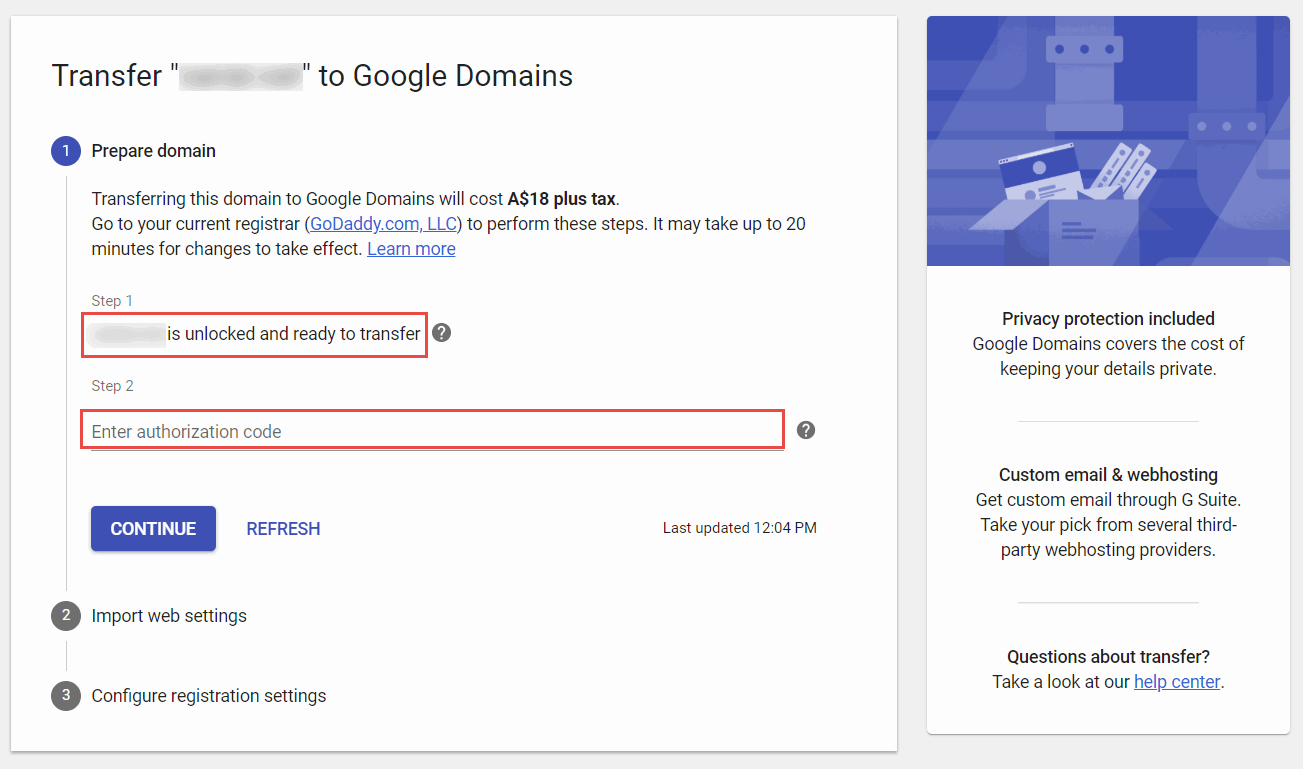The height and width of the screenshot is (769, 1303).
Task: Click the Last updated 12:04 PM timestamp
Action: [x=739, y=528]
